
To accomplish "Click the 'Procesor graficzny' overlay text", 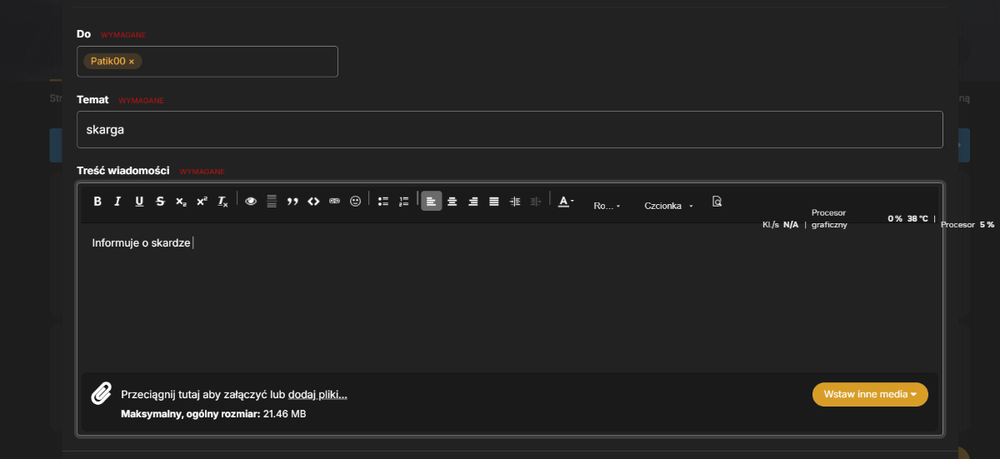I will (x=829, y=219).
